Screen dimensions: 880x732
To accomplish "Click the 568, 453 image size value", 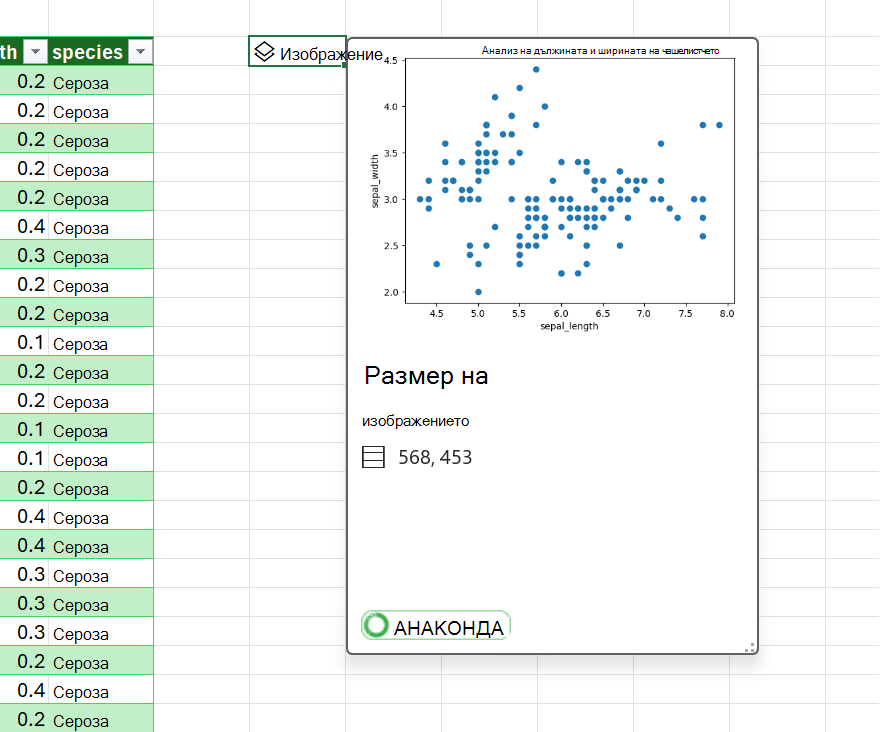I will [x=435, y=458].
